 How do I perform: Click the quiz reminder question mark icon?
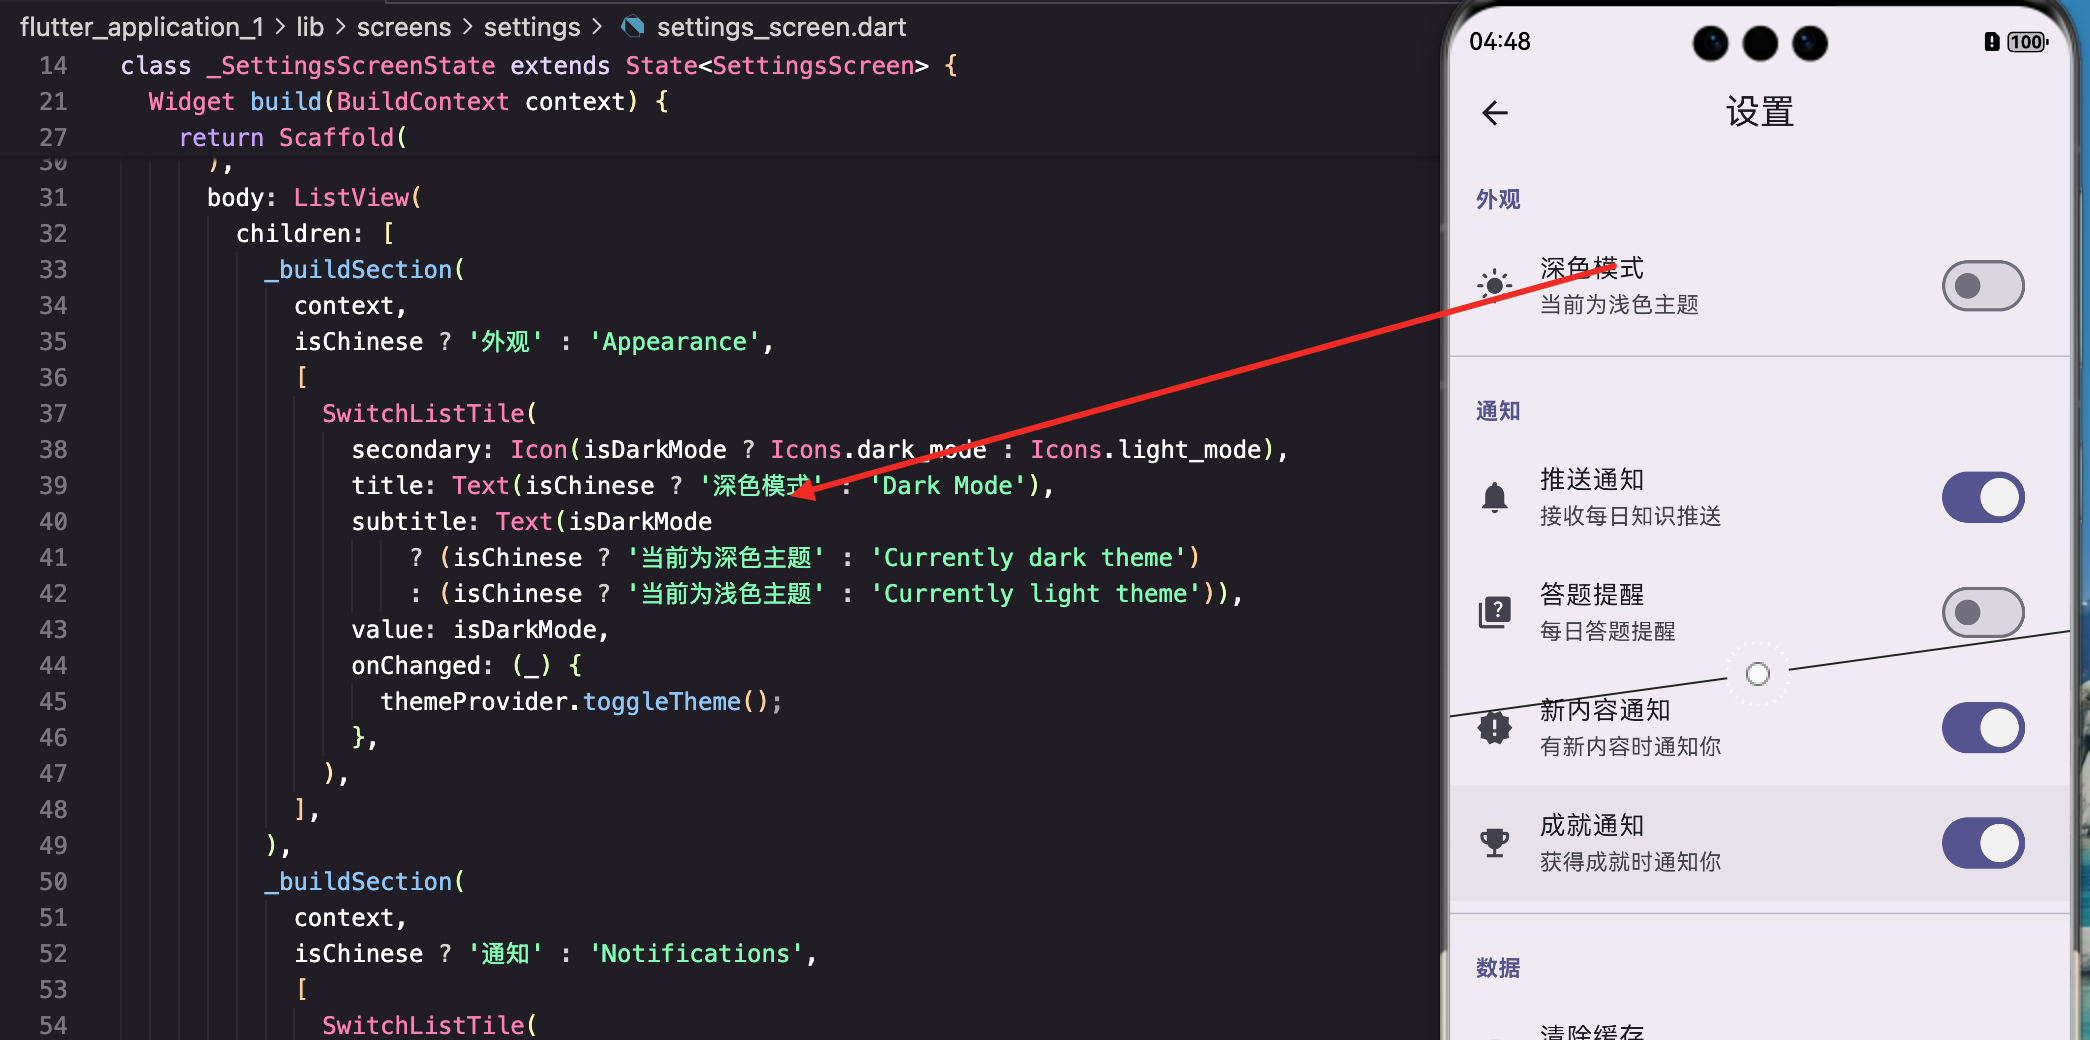[1494, 612]
